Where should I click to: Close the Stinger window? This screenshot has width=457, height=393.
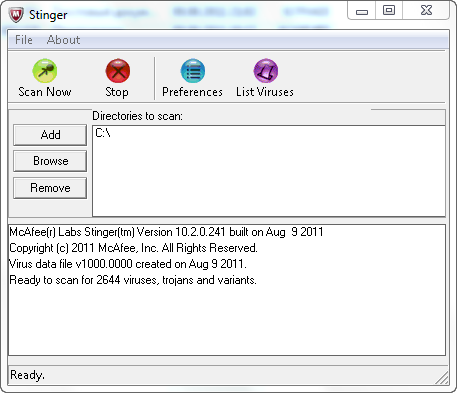click(x=426, y=11)
